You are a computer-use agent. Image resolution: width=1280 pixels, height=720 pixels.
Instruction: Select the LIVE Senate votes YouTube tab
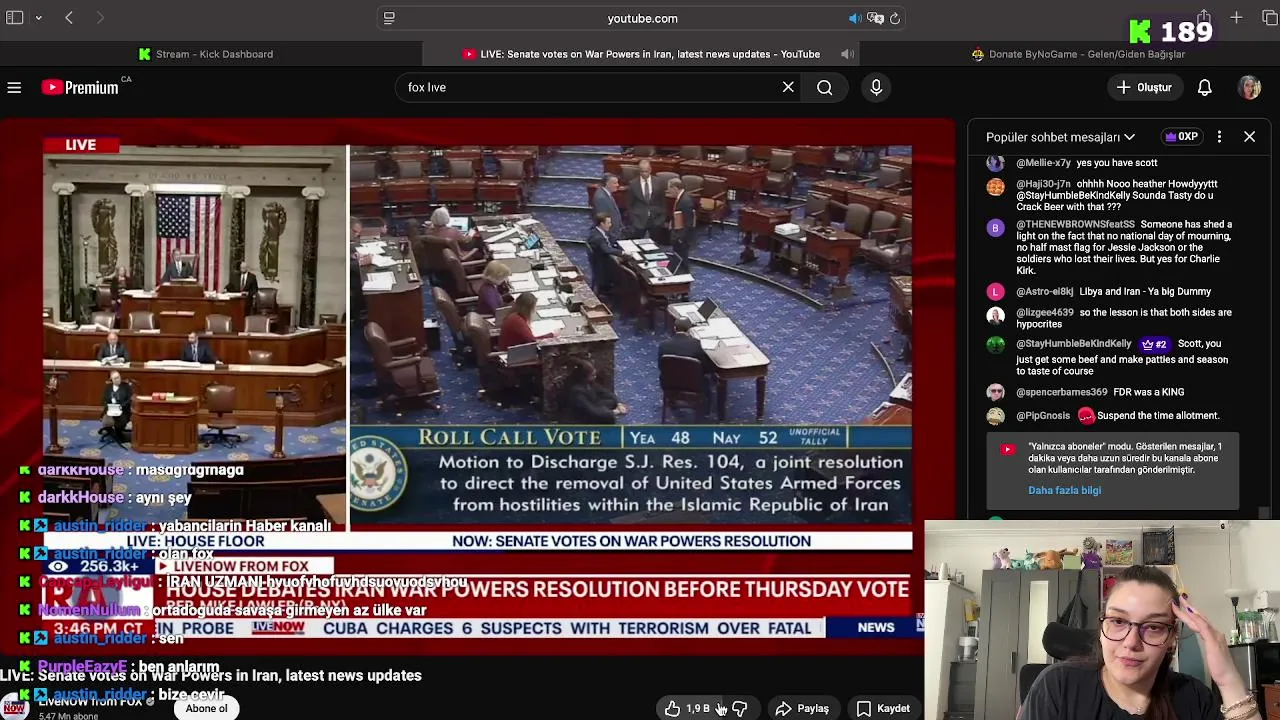pos(640,54)
